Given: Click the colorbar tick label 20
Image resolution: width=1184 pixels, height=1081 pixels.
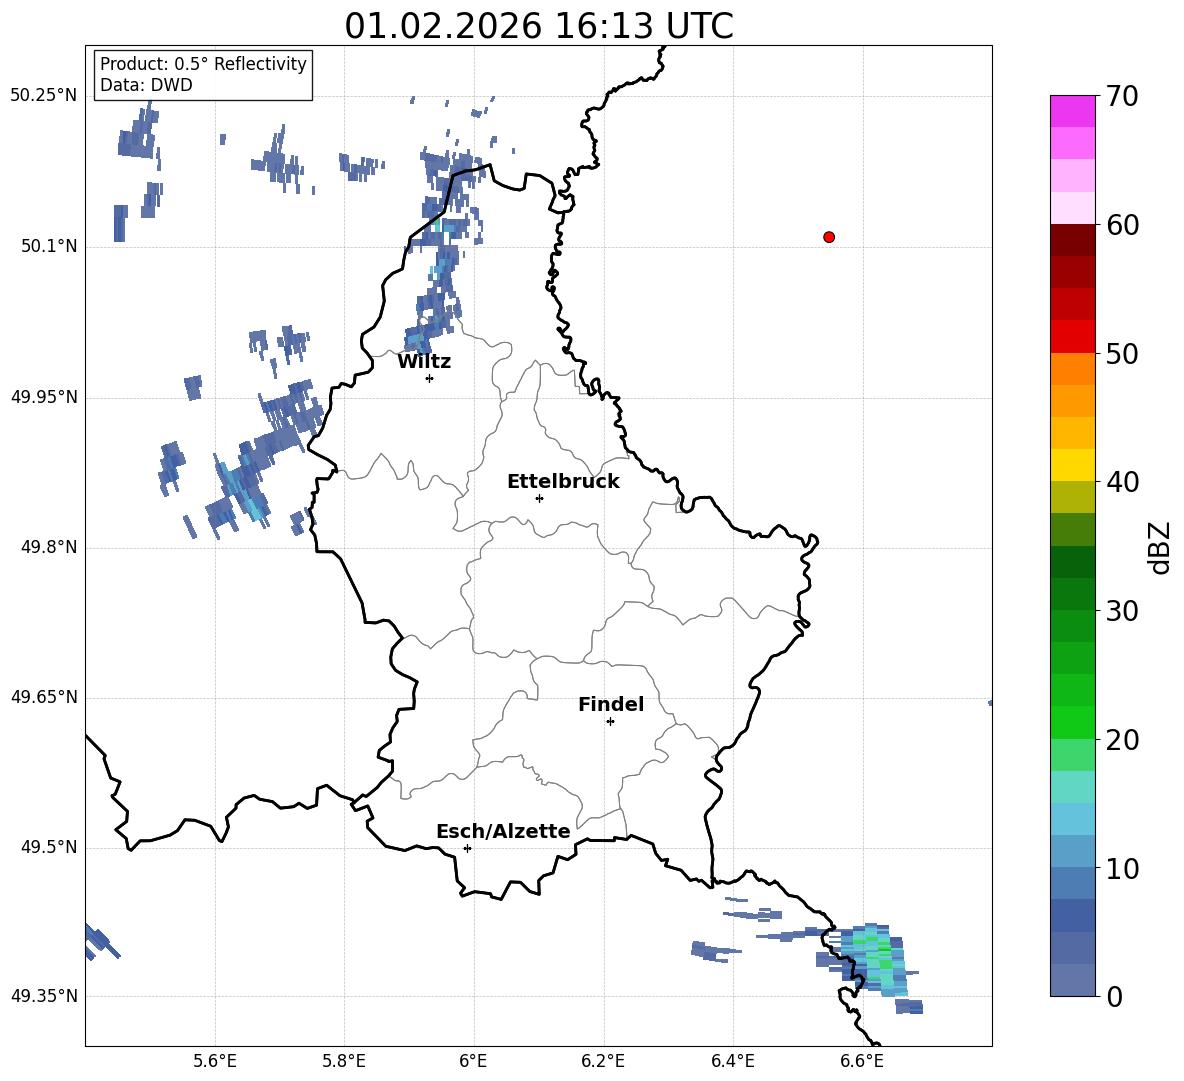Looking at the screenshot, I should point(1122,740).
